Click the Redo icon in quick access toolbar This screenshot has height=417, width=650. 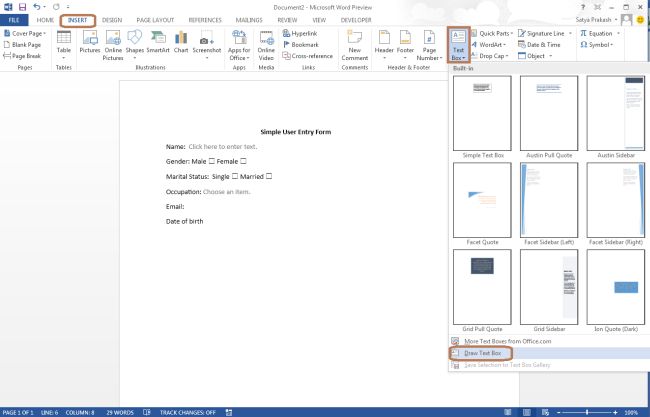(x=56, y=7)
